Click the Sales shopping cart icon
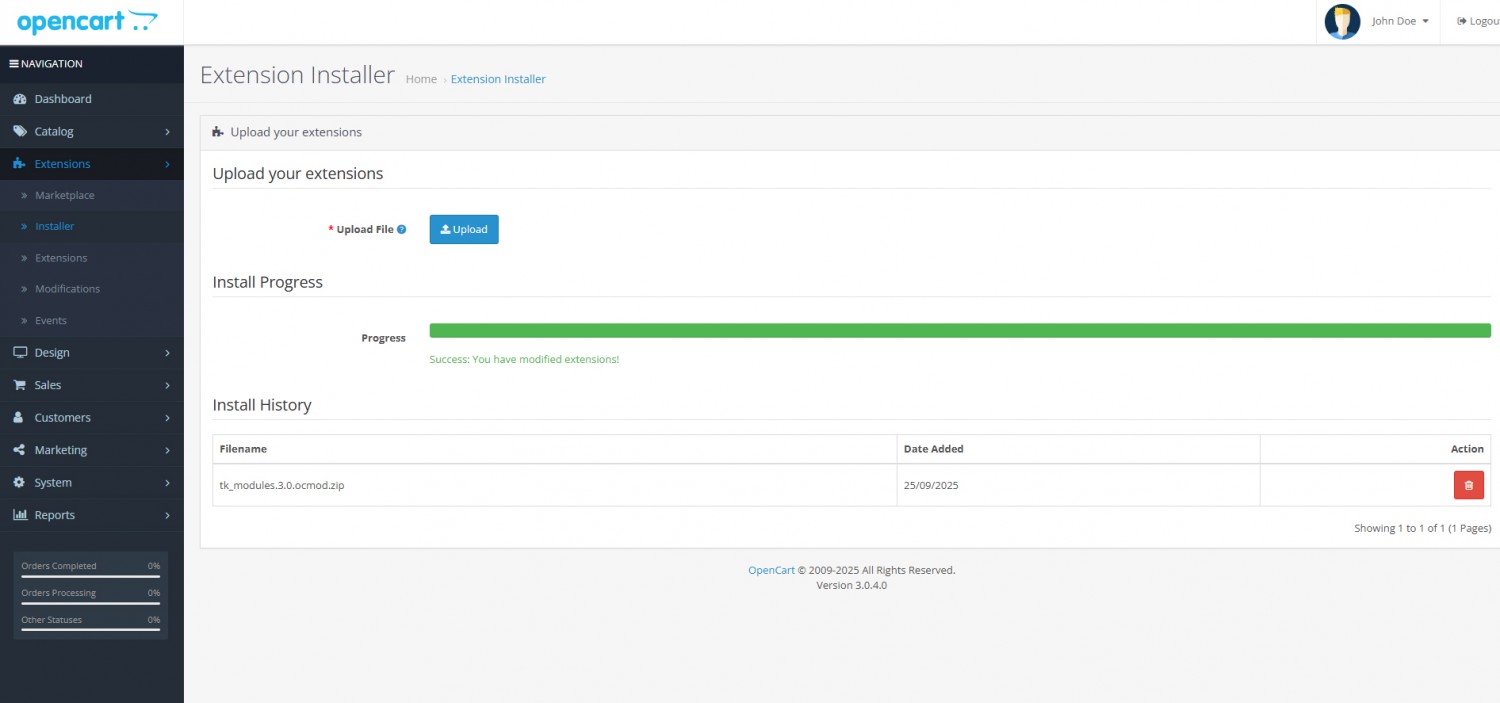This screenshot has width=1500, height=703. click(19, 385)
